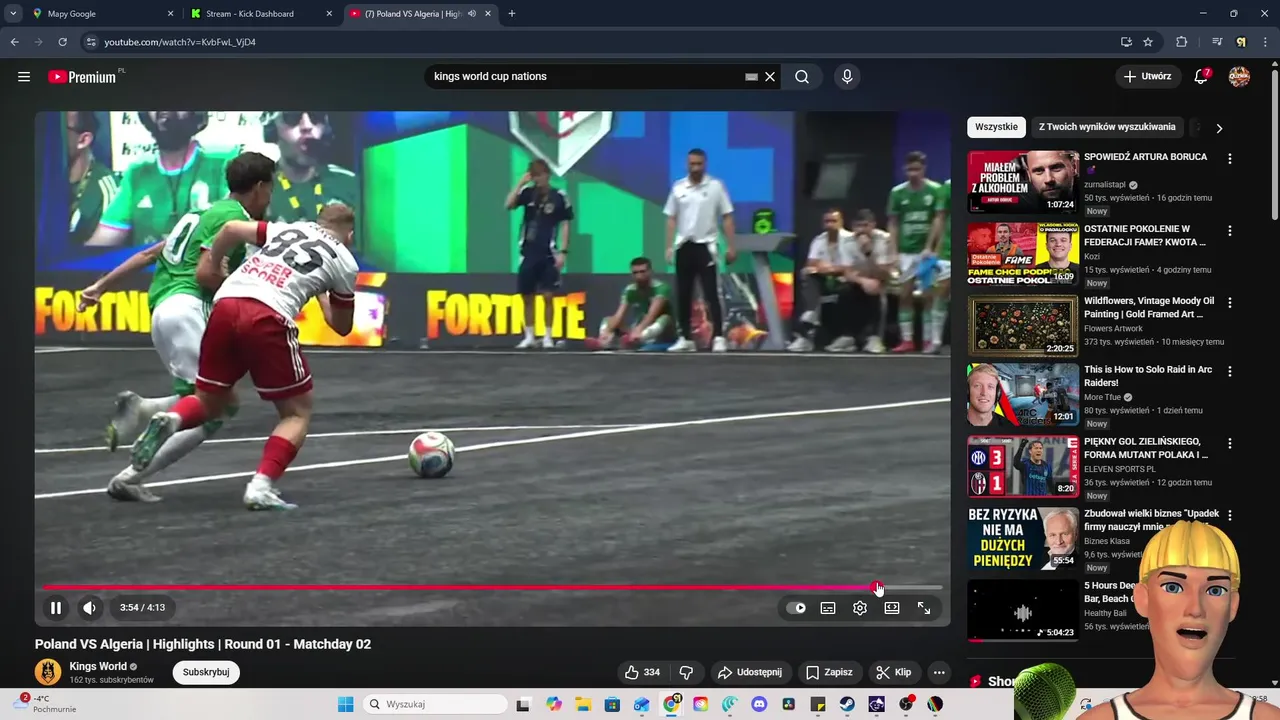
Task: Open the account avatar menu
Action: [1239, 77]
